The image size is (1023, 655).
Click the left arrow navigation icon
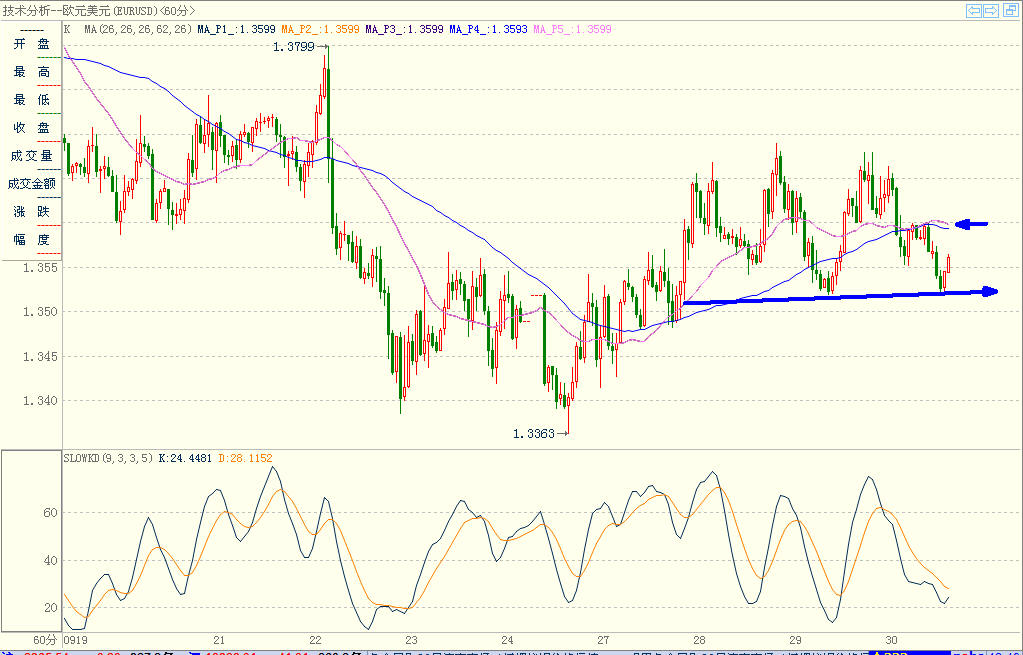(x=974, y=10)
